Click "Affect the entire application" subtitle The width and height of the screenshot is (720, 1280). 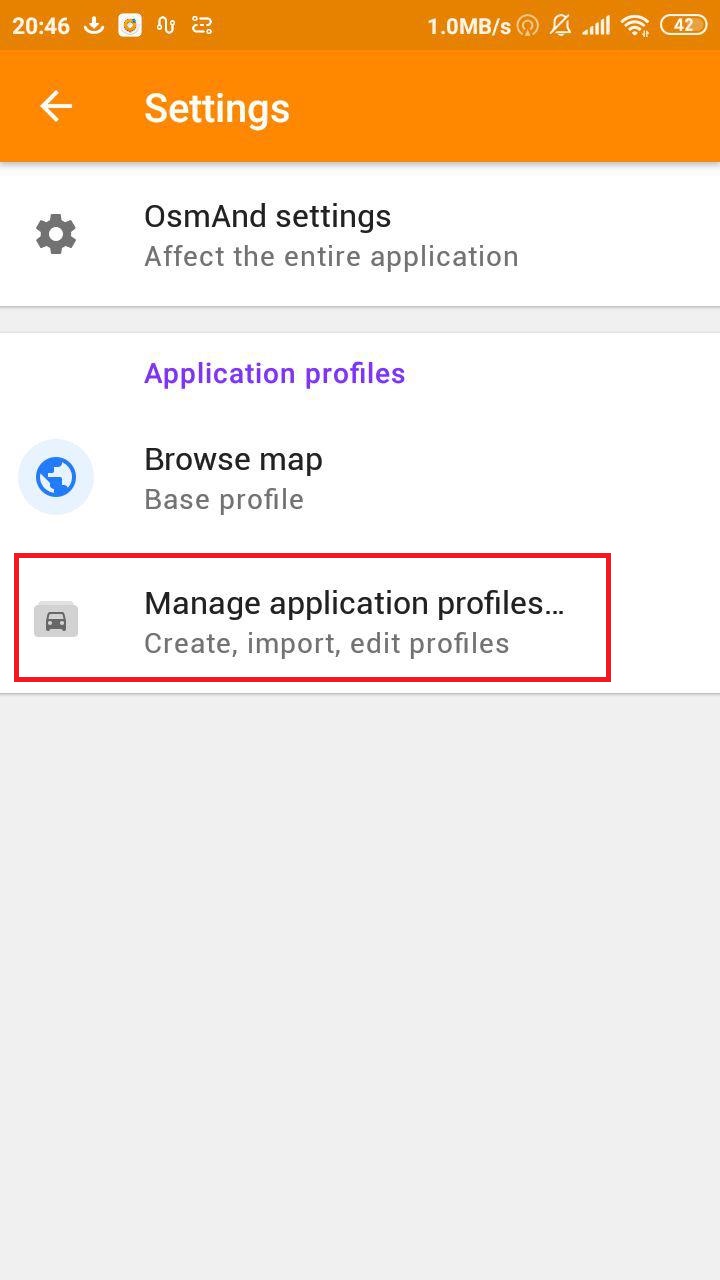[x=331, y=256]
